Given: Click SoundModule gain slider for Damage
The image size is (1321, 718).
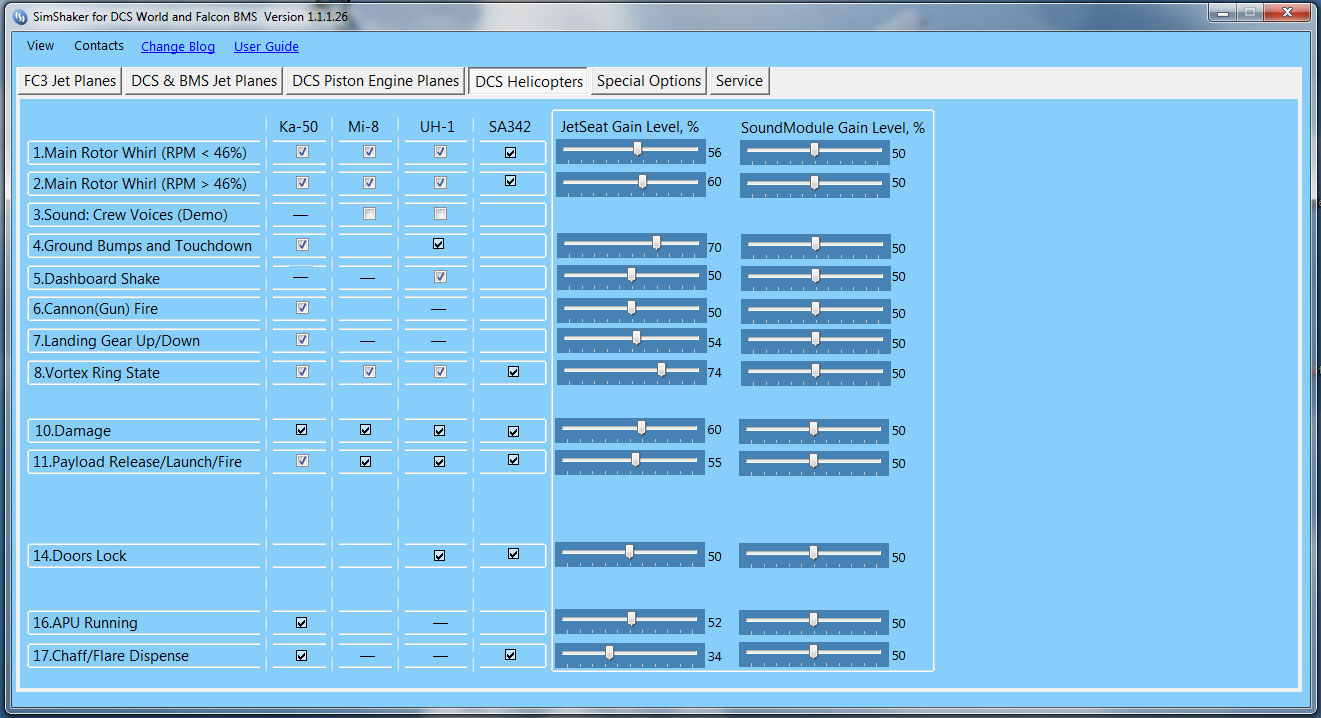Looking at the screenshot, I should tap(813, 428).
